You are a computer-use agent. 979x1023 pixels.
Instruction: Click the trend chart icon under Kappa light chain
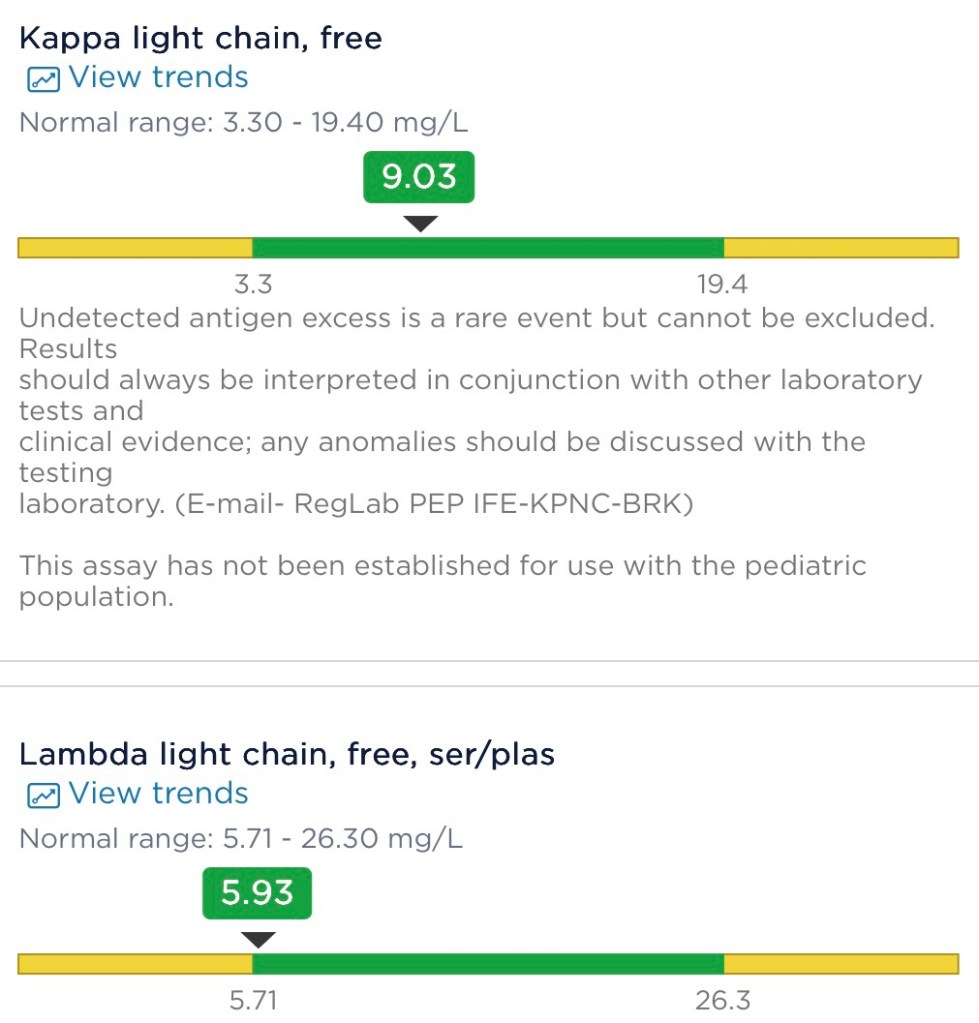[42, 79]
